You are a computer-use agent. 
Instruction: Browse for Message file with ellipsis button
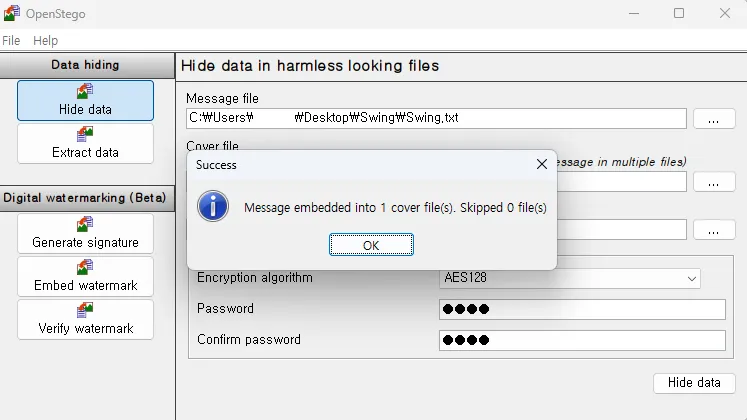[x=714, y=119]
